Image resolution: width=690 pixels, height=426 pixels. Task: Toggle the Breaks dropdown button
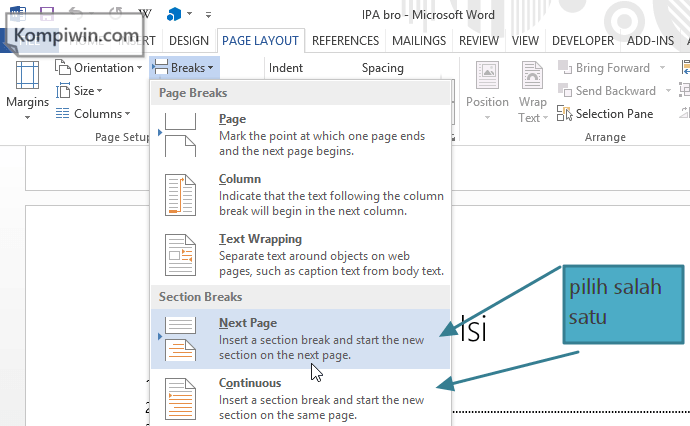[184, 68]
